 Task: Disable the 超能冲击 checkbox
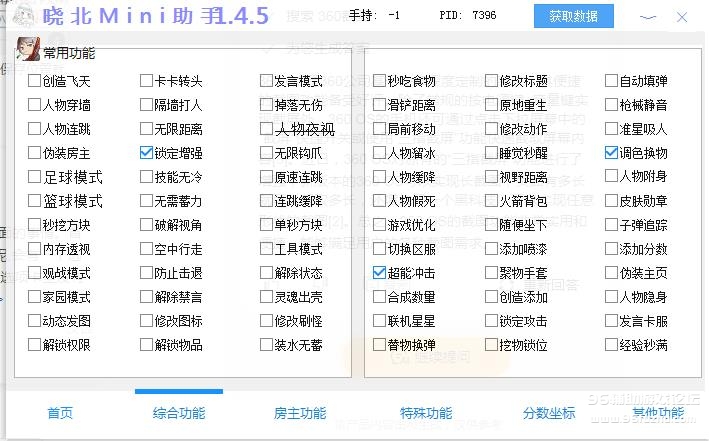pyautogui.click(x=379, y=273)
